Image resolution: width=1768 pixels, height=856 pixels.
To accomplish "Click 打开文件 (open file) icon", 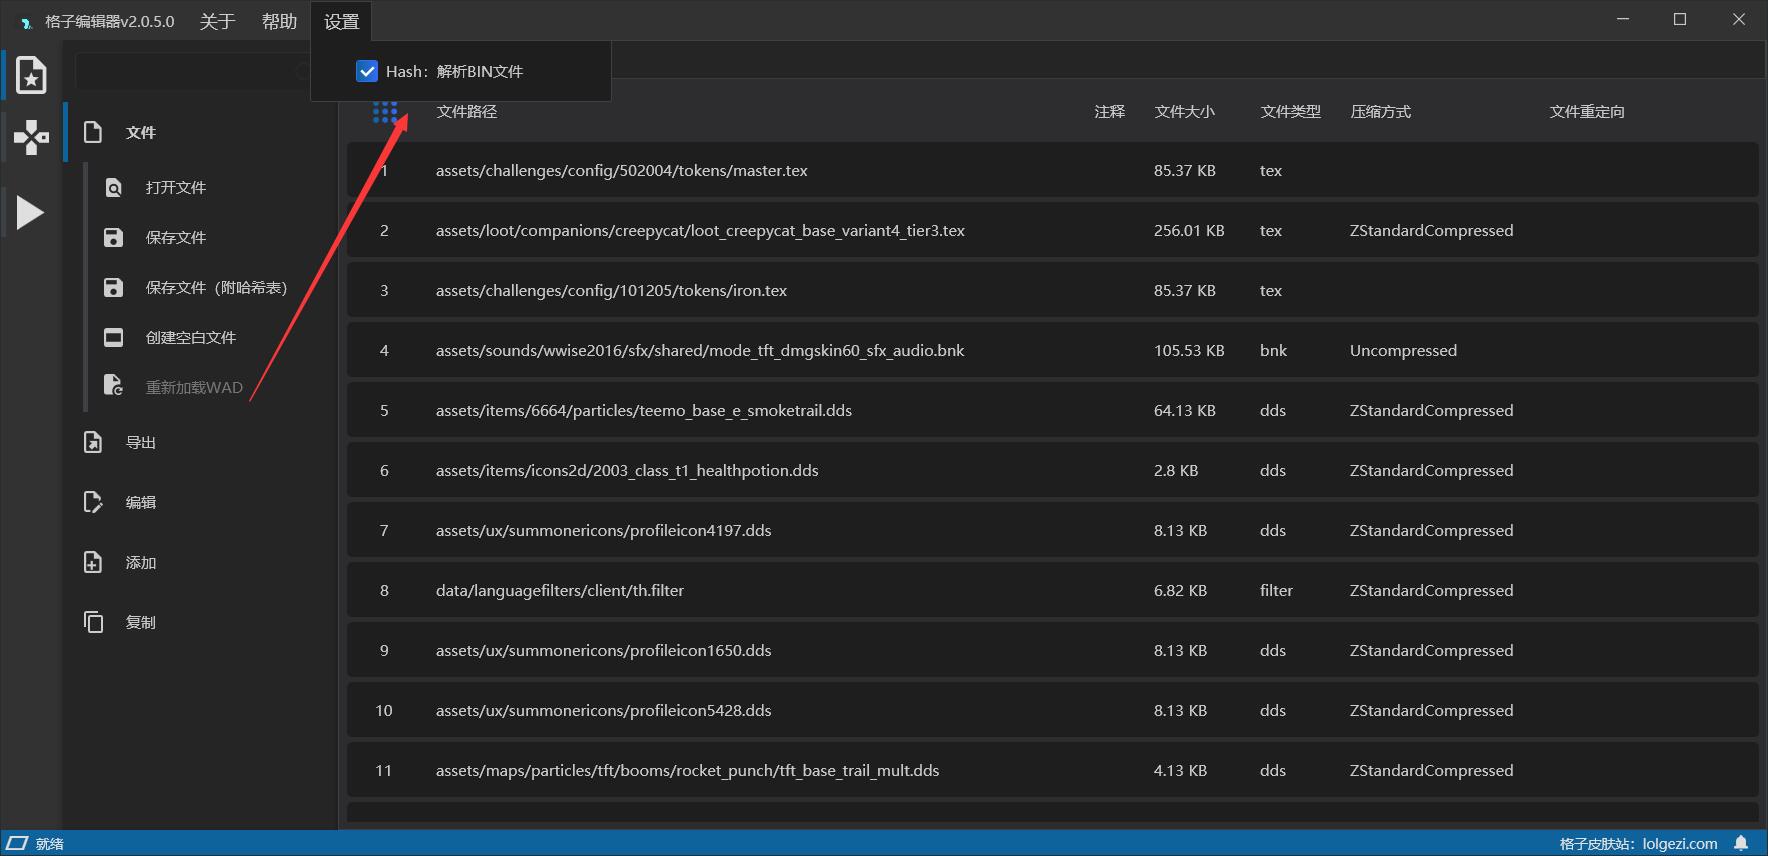I will click(114, 188).
